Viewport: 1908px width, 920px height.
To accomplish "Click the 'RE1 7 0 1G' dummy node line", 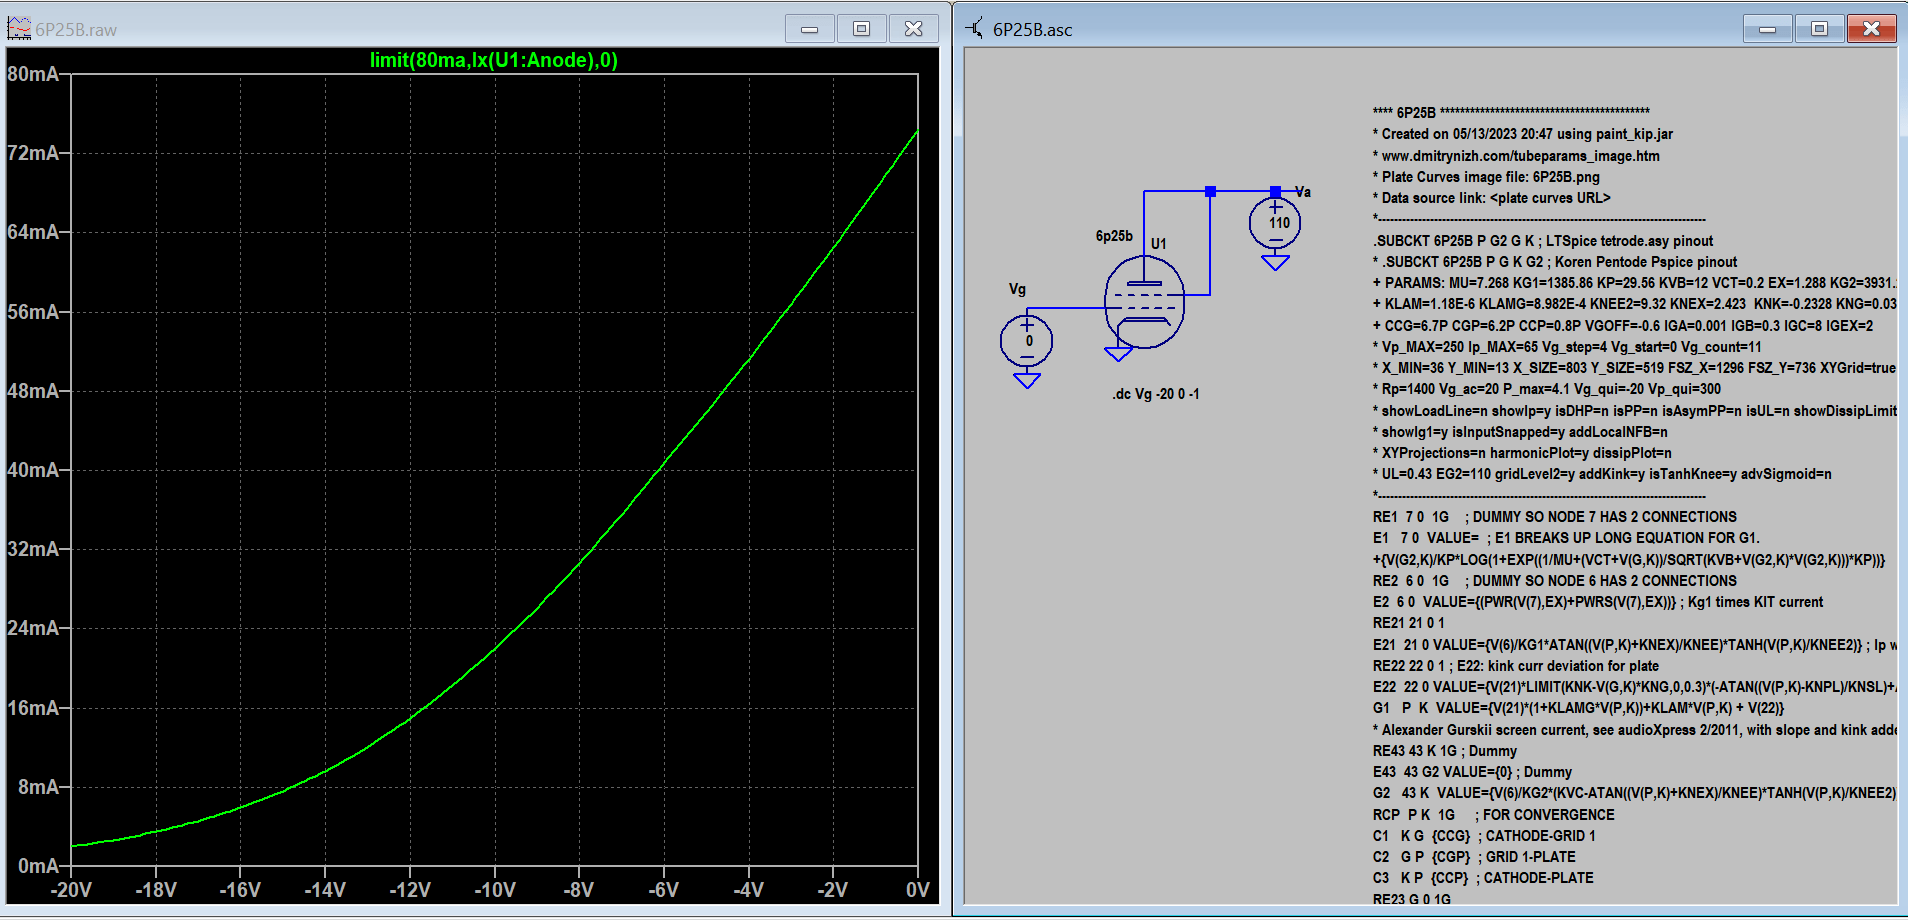I will (1555, 517).
